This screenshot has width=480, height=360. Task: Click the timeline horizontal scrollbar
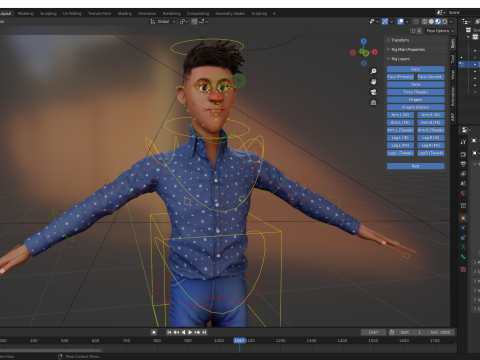51,350
